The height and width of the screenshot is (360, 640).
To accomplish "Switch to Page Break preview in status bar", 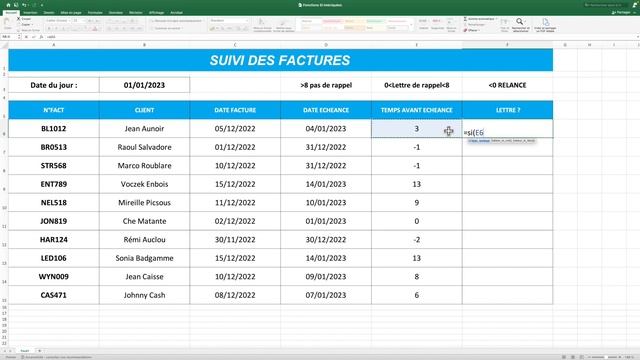I will 582,357.
